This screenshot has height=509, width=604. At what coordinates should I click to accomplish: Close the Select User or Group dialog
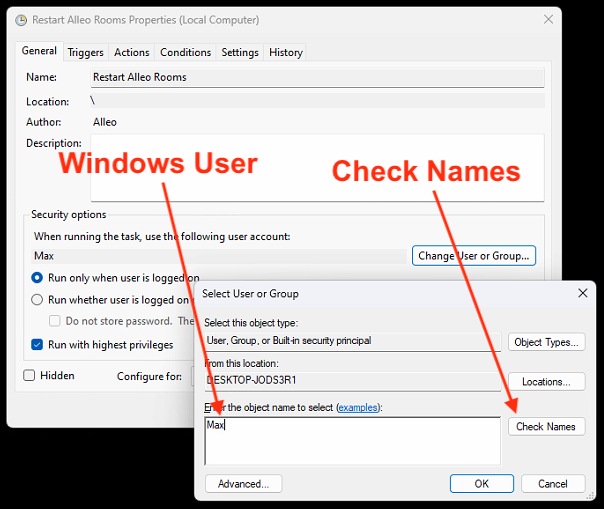click(x=582, y=293)
